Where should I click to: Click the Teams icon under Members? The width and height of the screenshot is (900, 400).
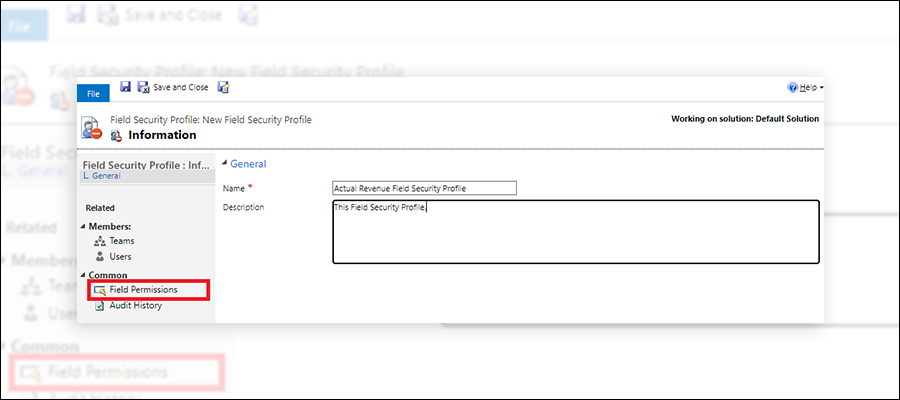(x=99, y=242)
